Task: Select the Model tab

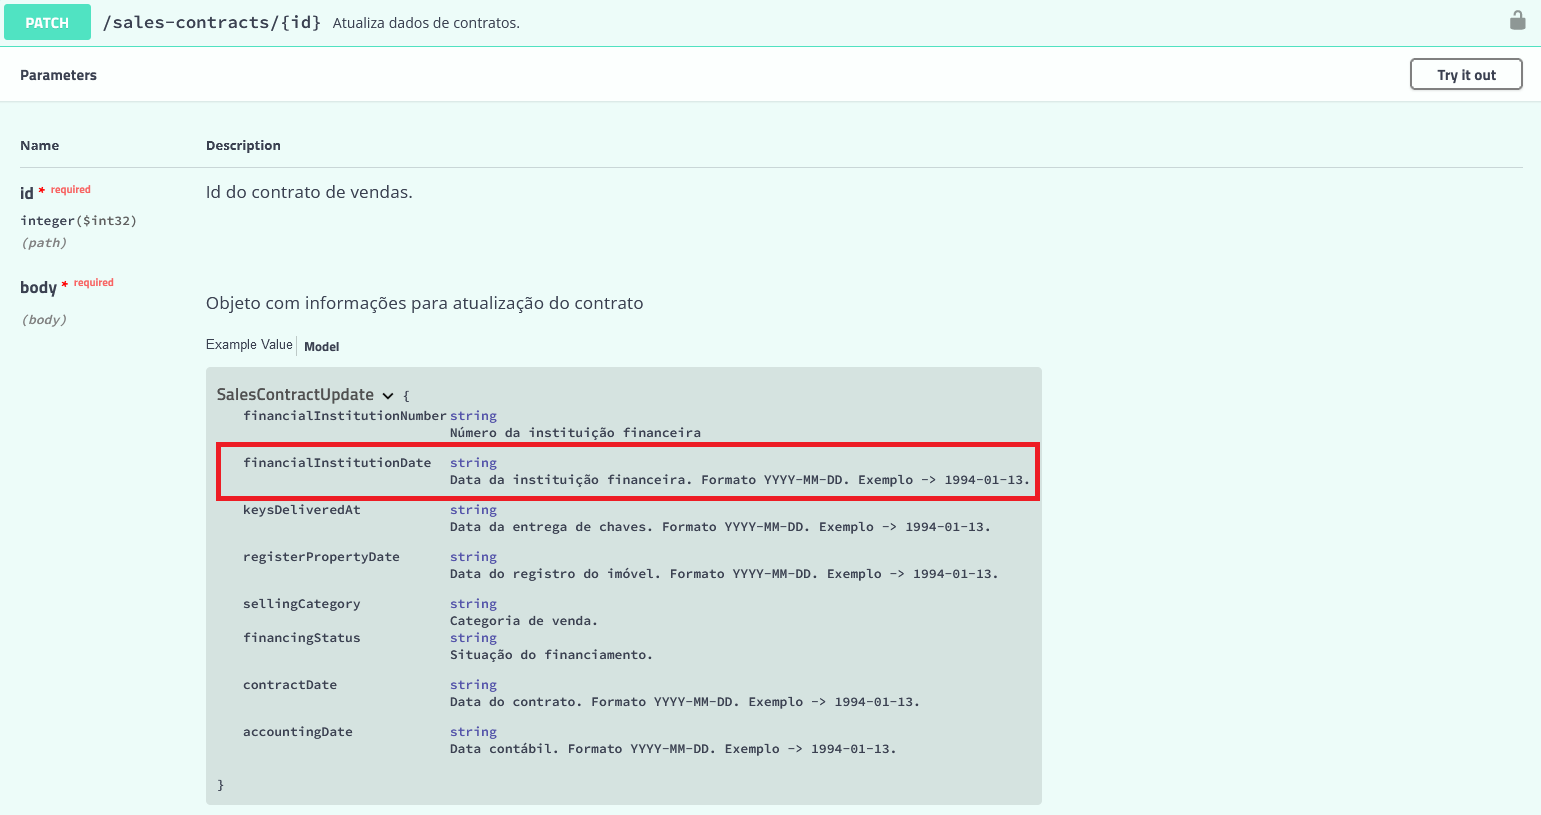Action: (x=322, y=346)
